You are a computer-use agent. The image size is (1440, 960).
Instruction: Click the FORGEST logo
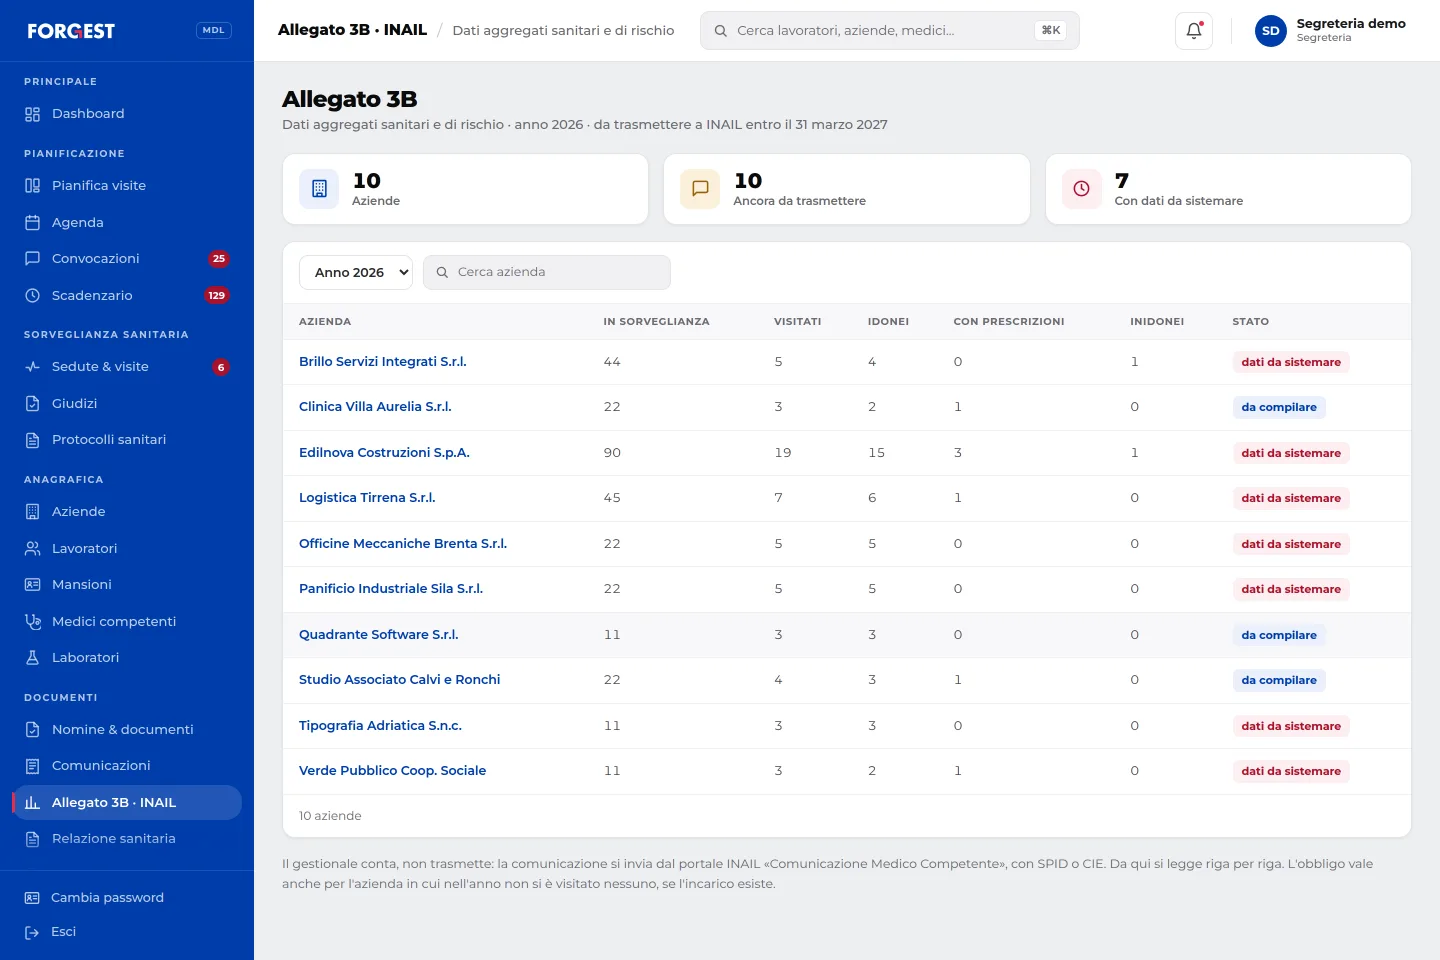71,31
